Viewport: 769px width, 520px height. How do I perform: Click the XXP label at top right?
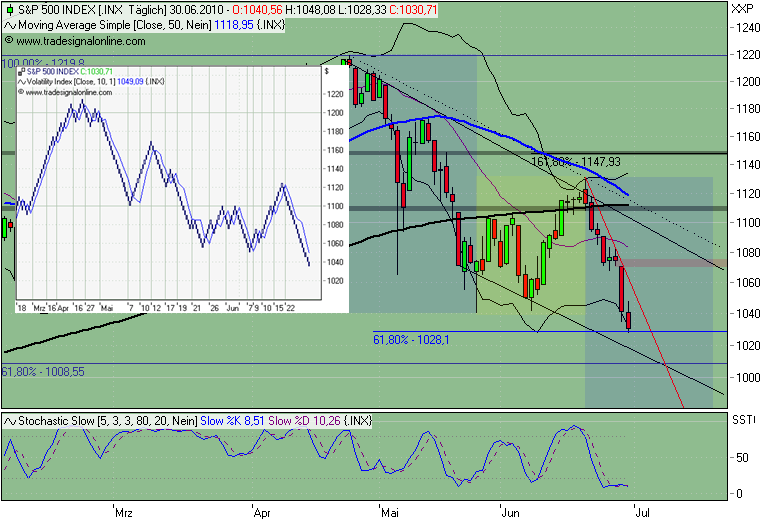[742, 9]
